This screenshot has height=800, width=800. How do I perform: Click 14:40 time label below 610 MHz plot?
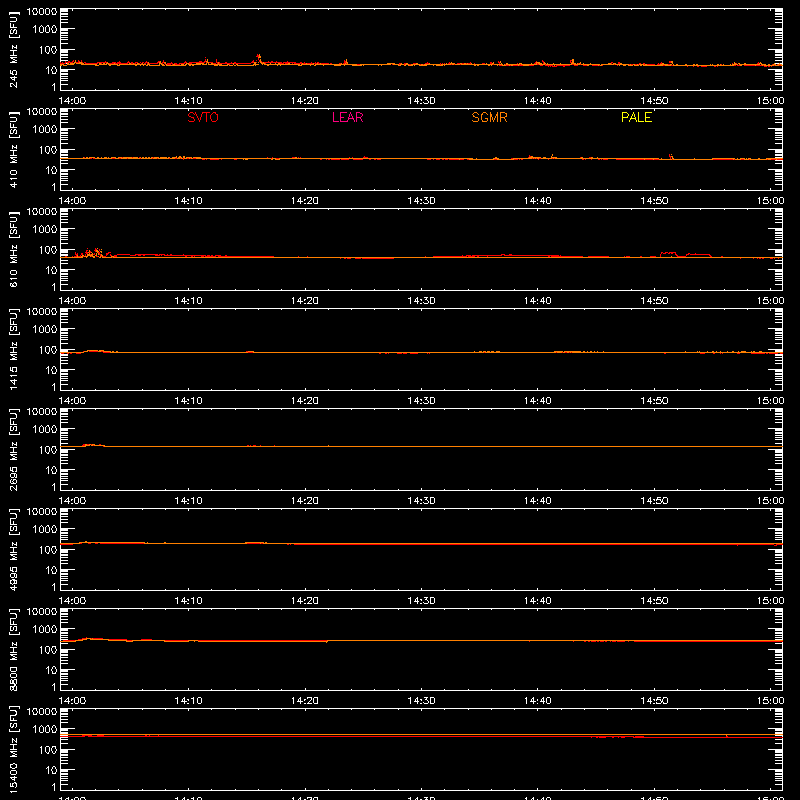[538, 301]
